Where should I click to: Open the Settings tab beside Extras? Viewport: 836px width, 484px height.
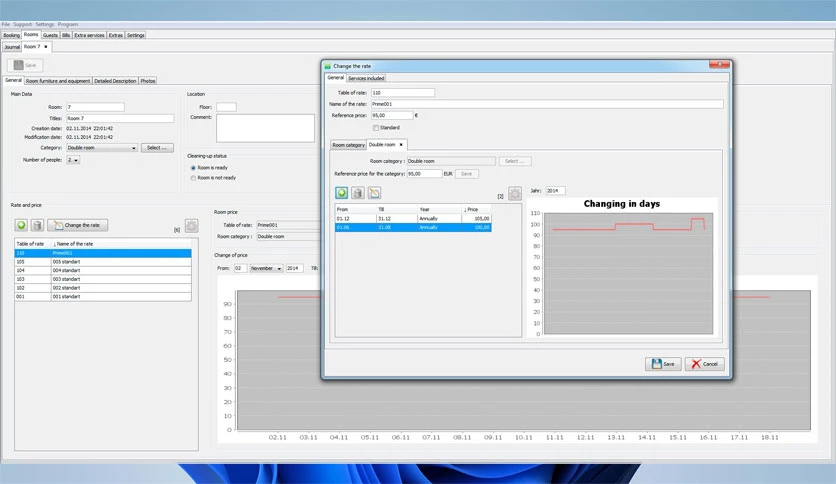135,35
